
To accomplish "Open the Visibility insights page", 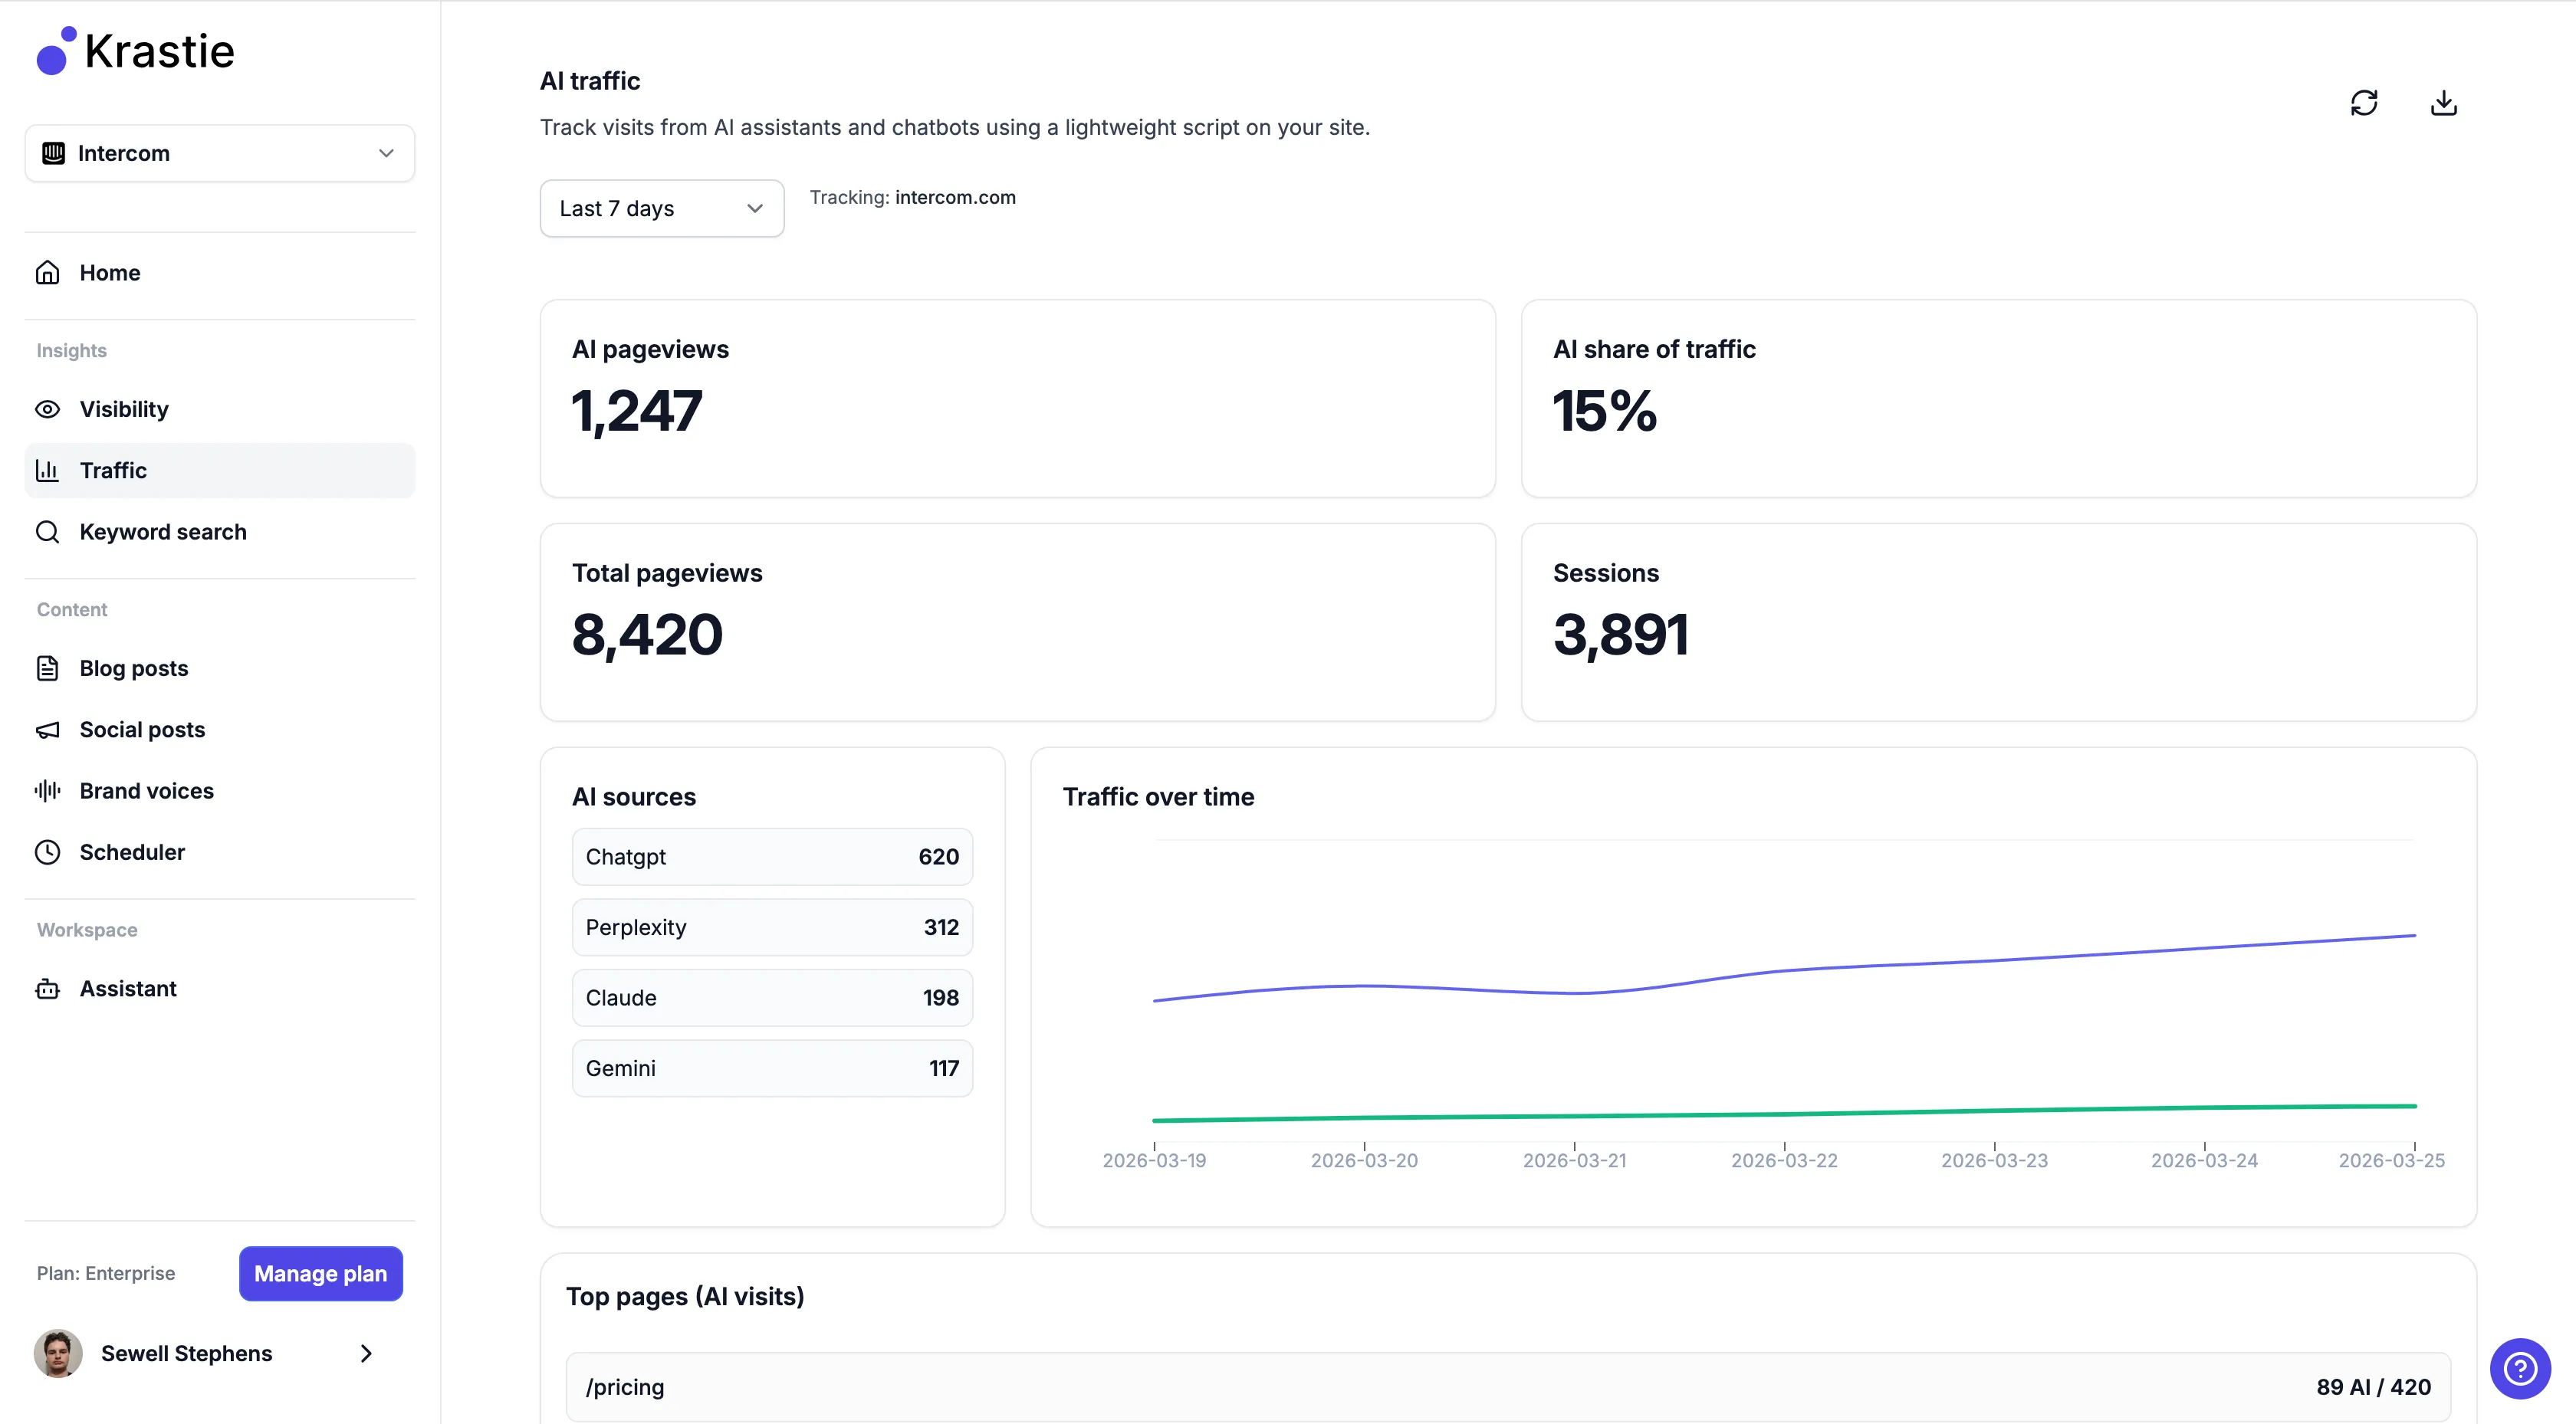I will click(x=220, y=409).
